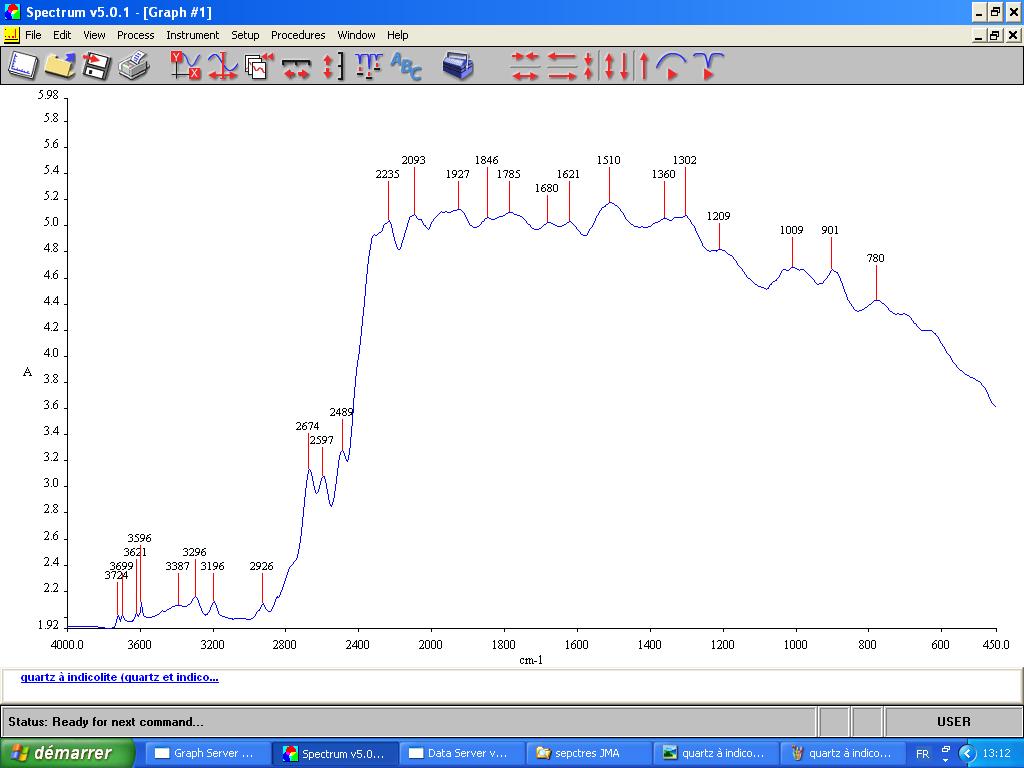Viewport: 1024px width, 768px height.
Task: Switch to Data Server taskbar window
Action: (460, 753)
